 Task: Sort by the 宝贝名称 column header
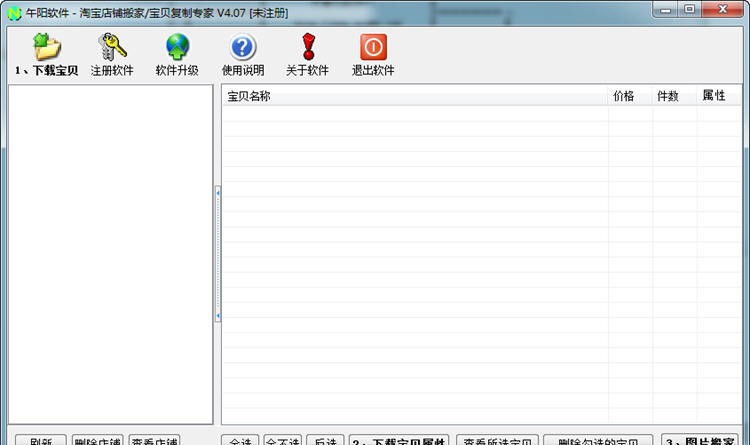[x=415, y=96]
